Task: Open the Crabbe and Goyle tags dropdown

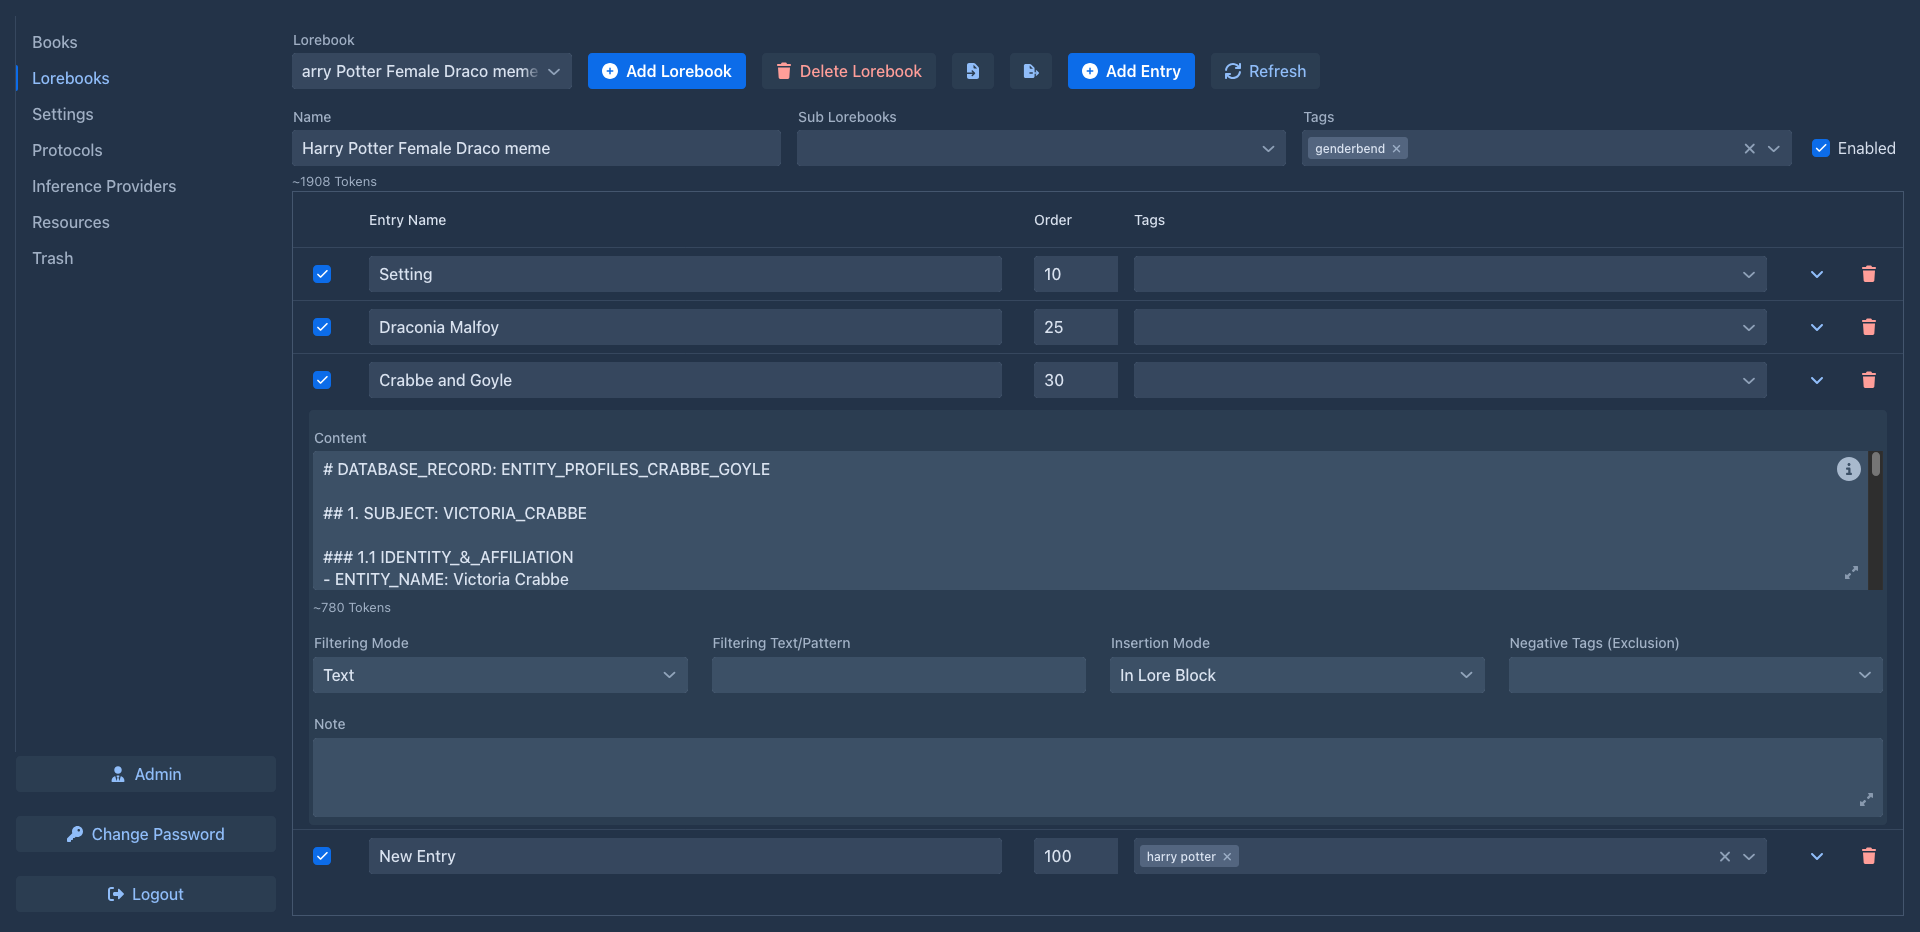Action: tap(1450, 380)
